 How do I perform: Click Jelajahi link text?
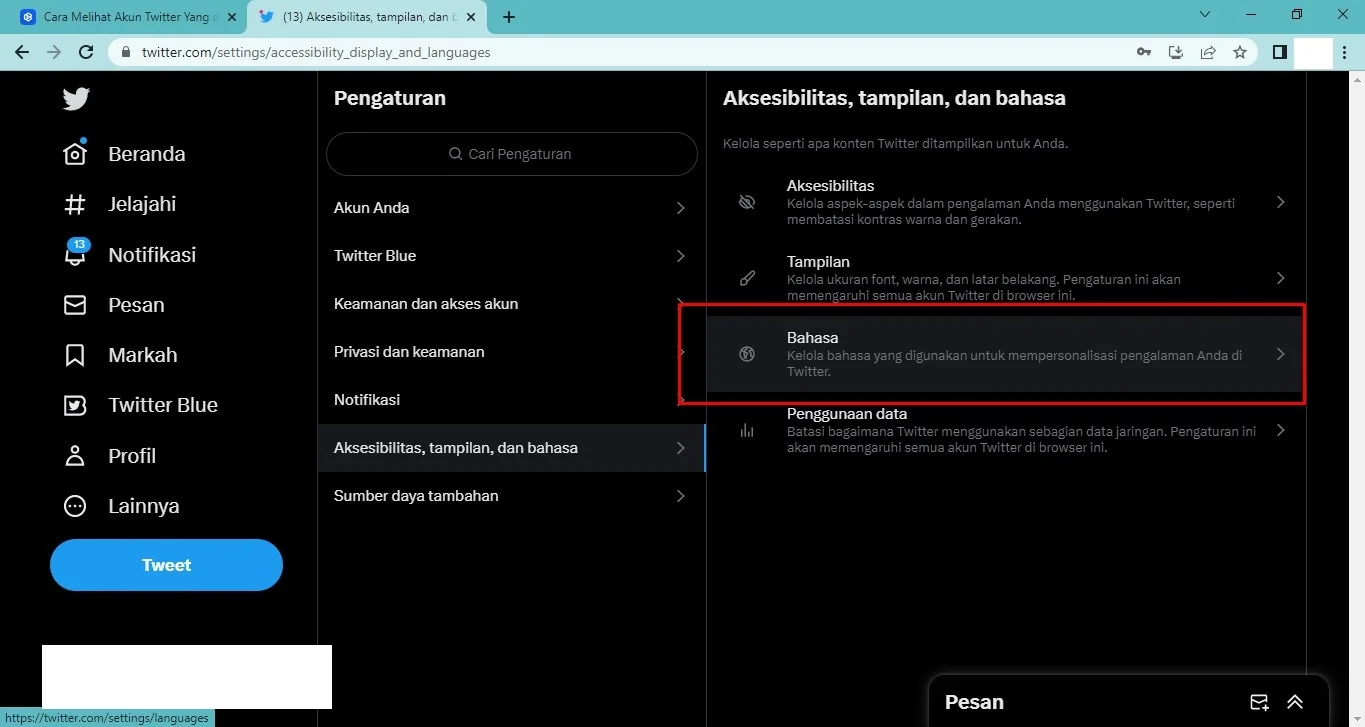point(142,204)
